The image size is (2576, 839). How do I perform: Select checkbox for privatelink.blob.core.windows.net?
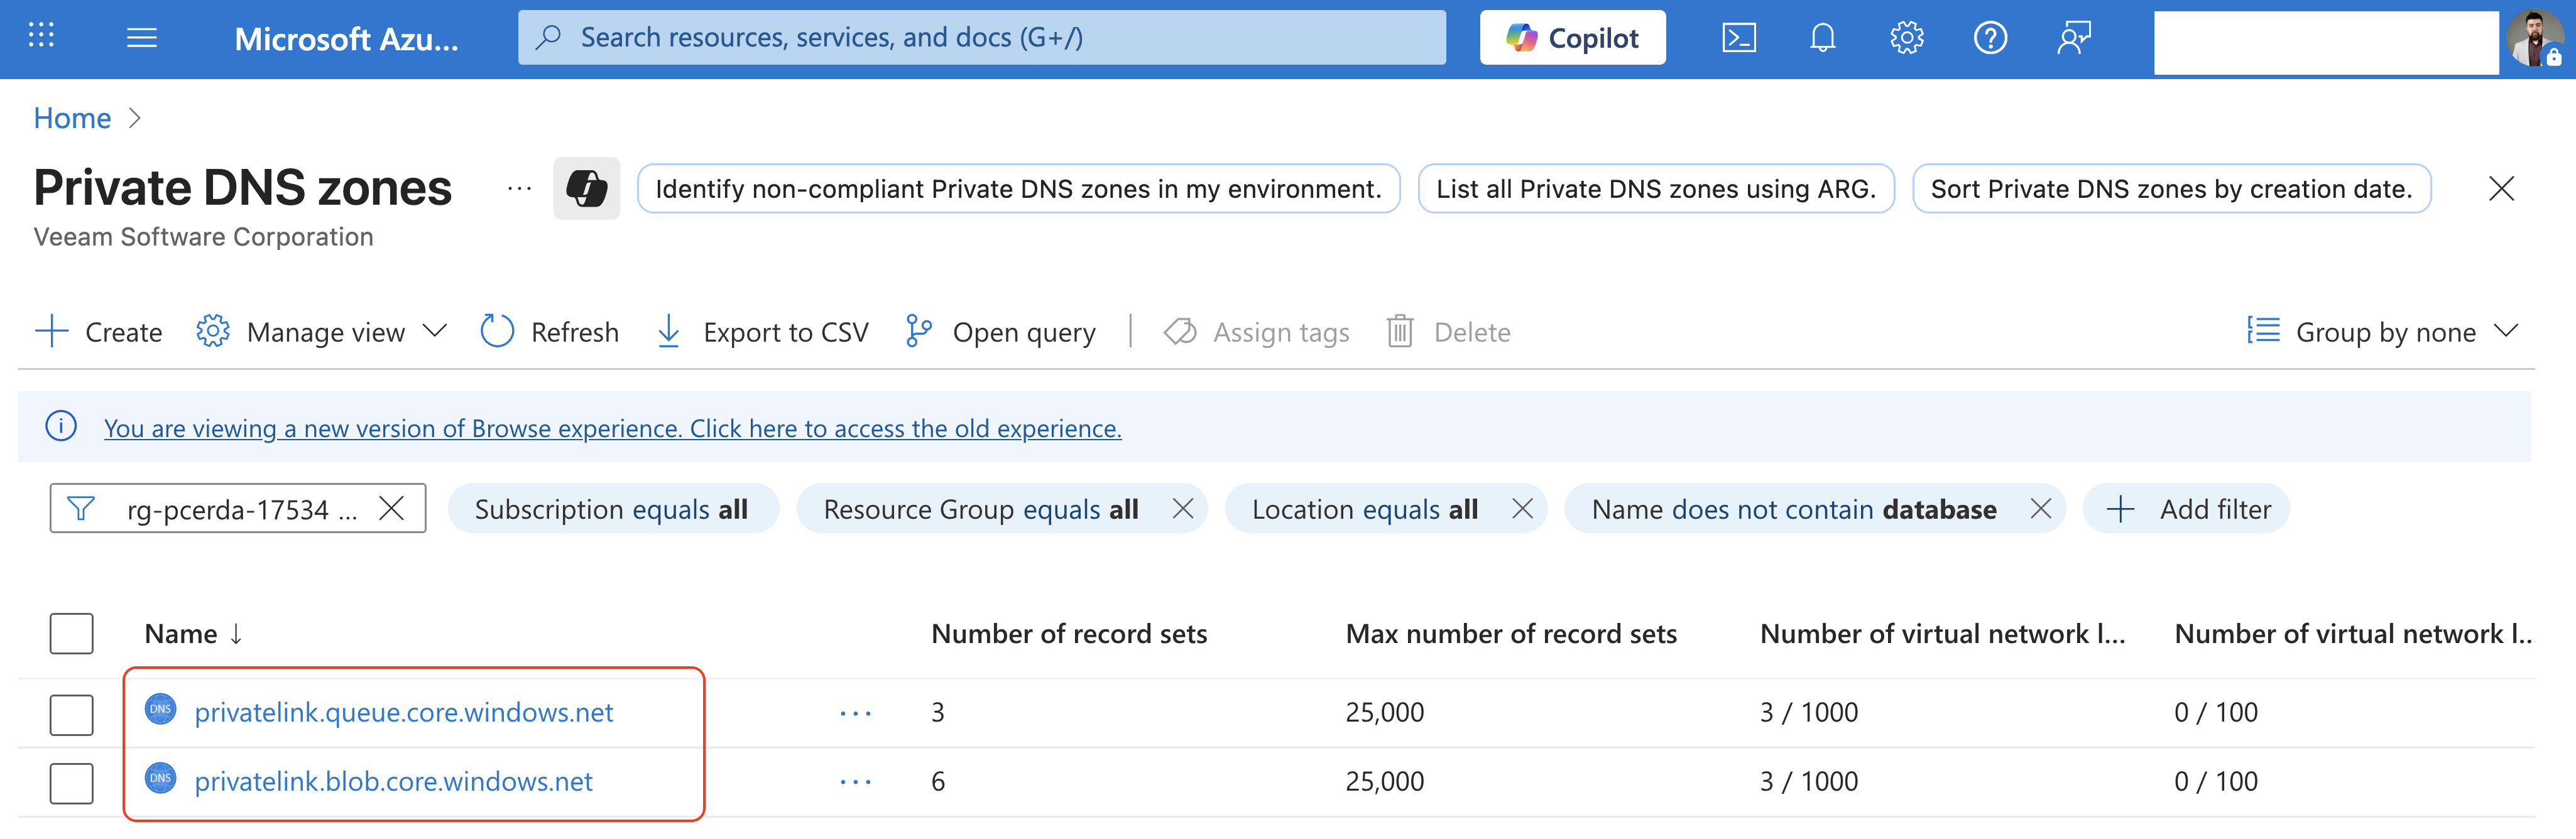click(72, 784)
